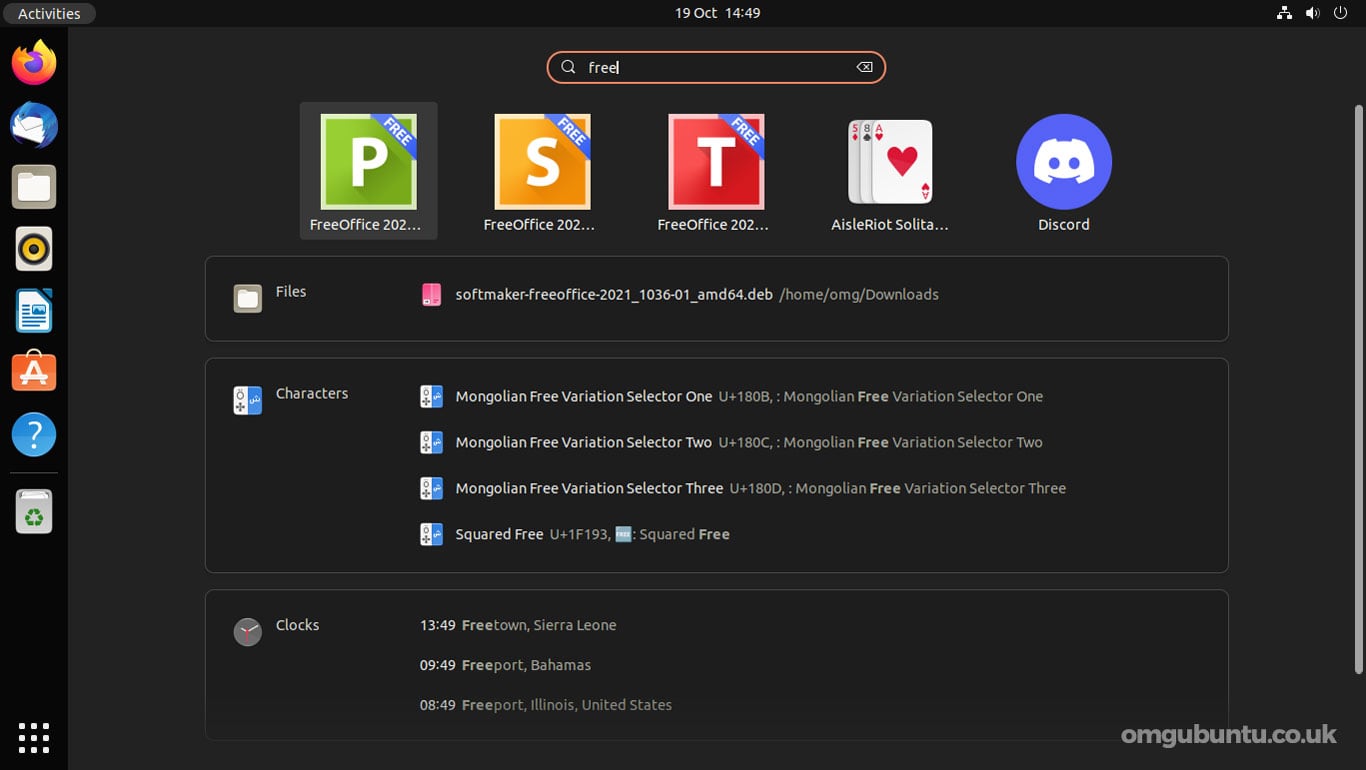1366x770 pixels.
Task: Open FreeOffice PlanMaker orange S icon
Action: click(x=542, y=171)
